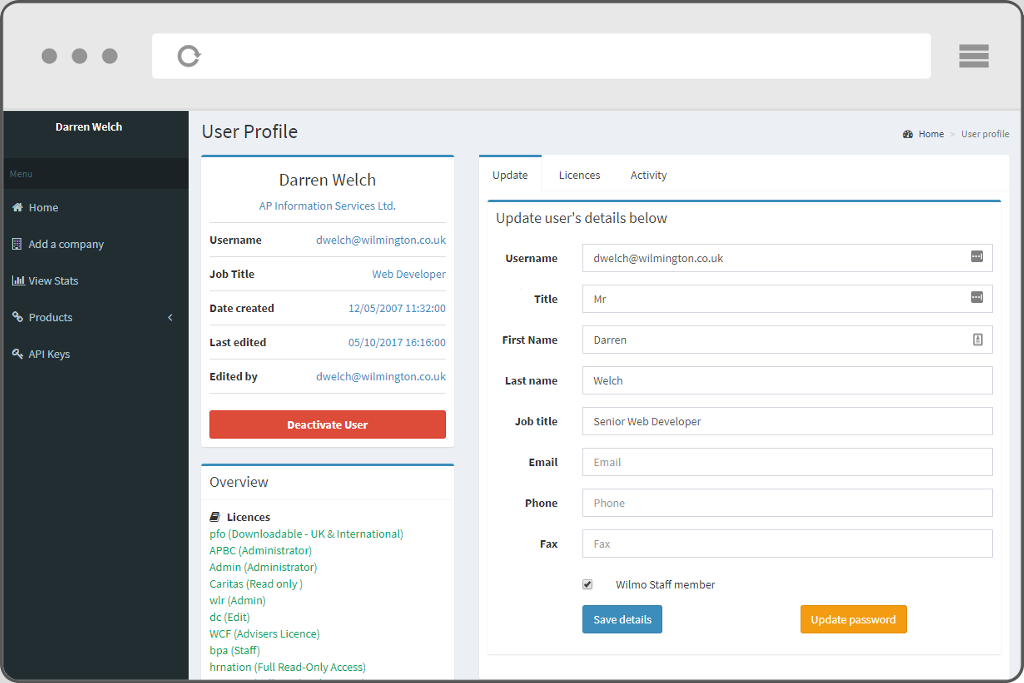
Task: Click the Home icon in sidebar
Action: [x=17, y=208]
